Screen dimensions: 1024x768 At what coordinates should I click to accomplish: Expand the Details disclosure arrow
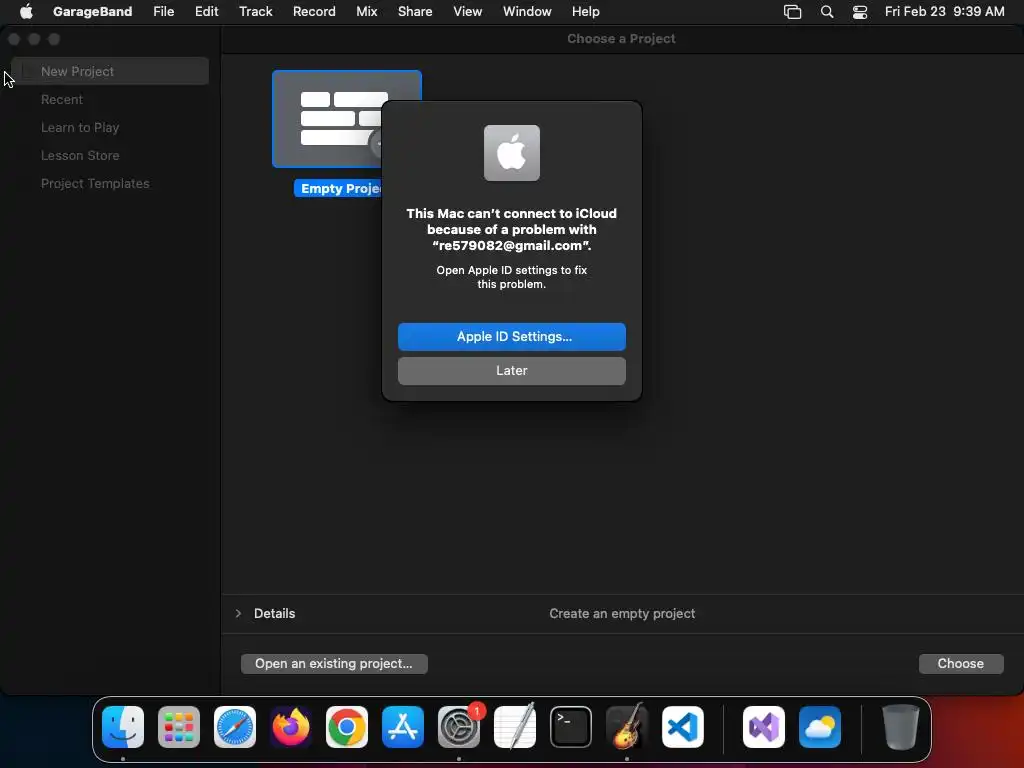tap(238, 613)
